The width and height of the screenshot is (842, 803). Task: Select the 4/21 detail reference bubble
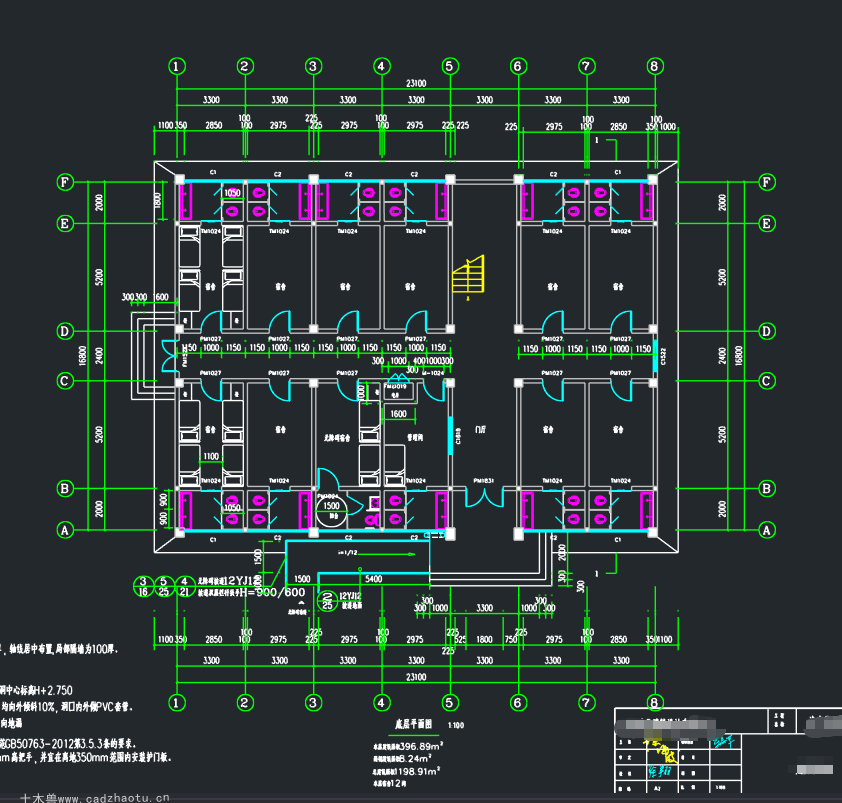tap(184, 587)
